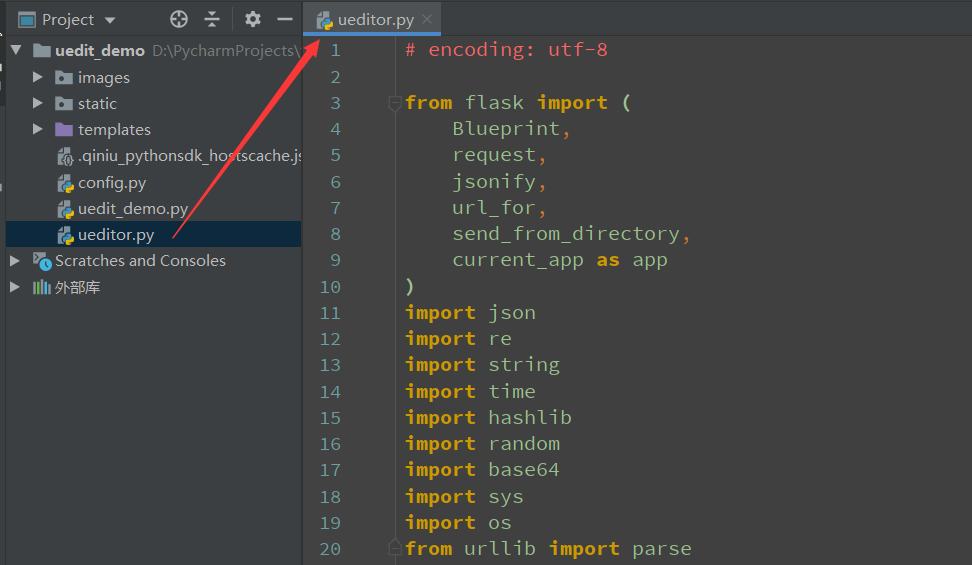Open the Project view dropdown

click(110, 20)
